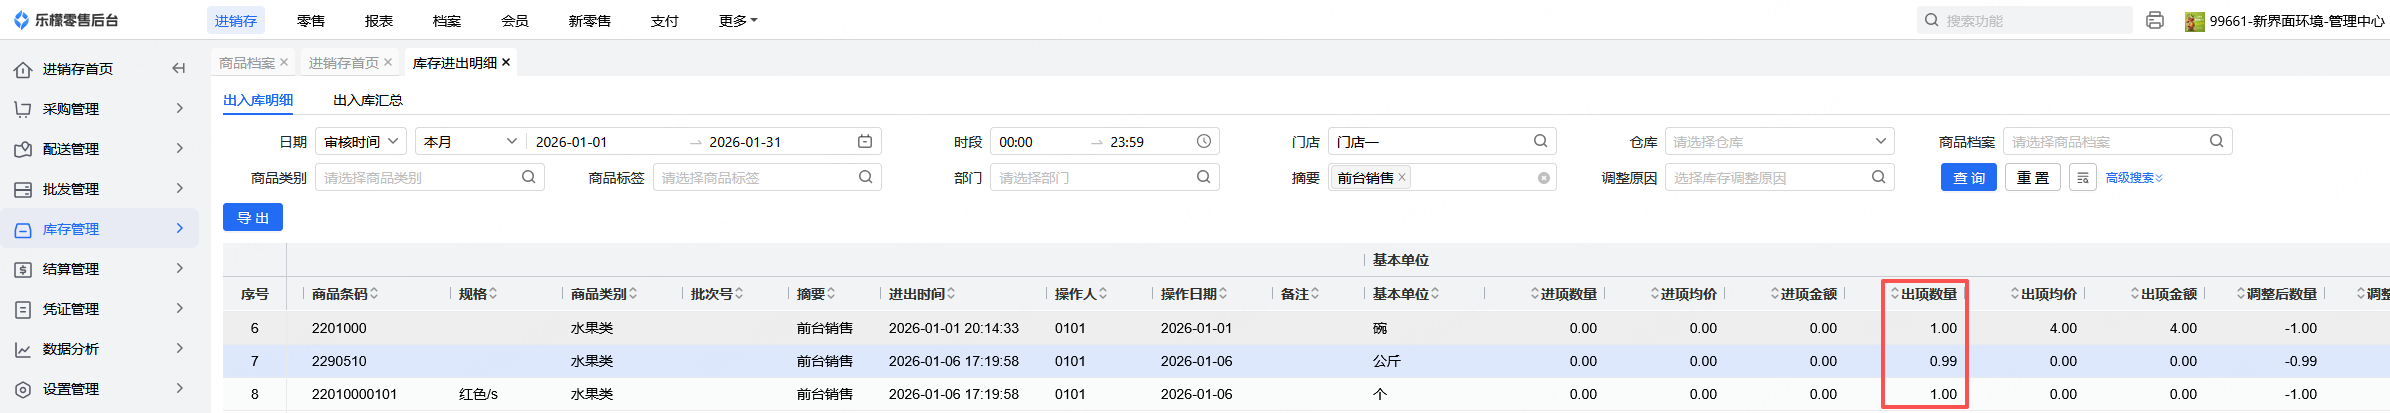
Task: Clear the summary field selection
Action: click(1544, 178)
